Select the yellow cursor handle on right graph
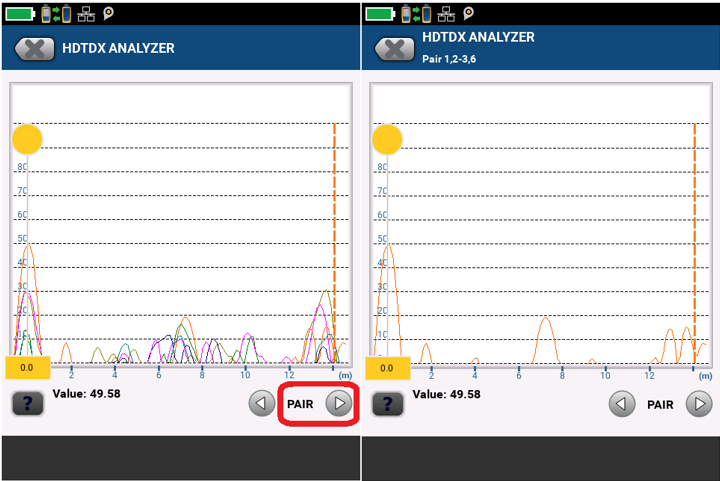This screenshot has height=481, width=720. point(387,139)
